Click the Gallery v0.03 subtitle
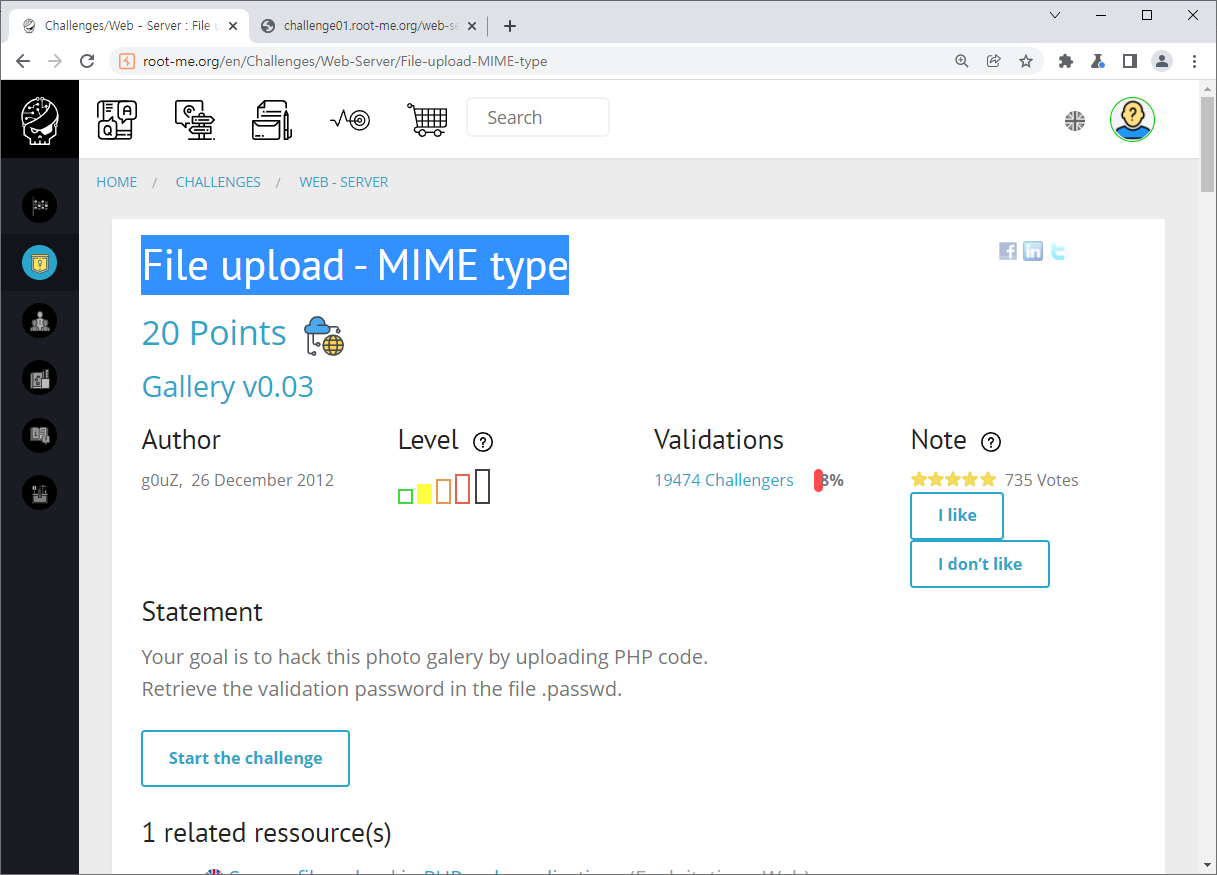This screenshot has height=875, width=1217. coord(228,386)
